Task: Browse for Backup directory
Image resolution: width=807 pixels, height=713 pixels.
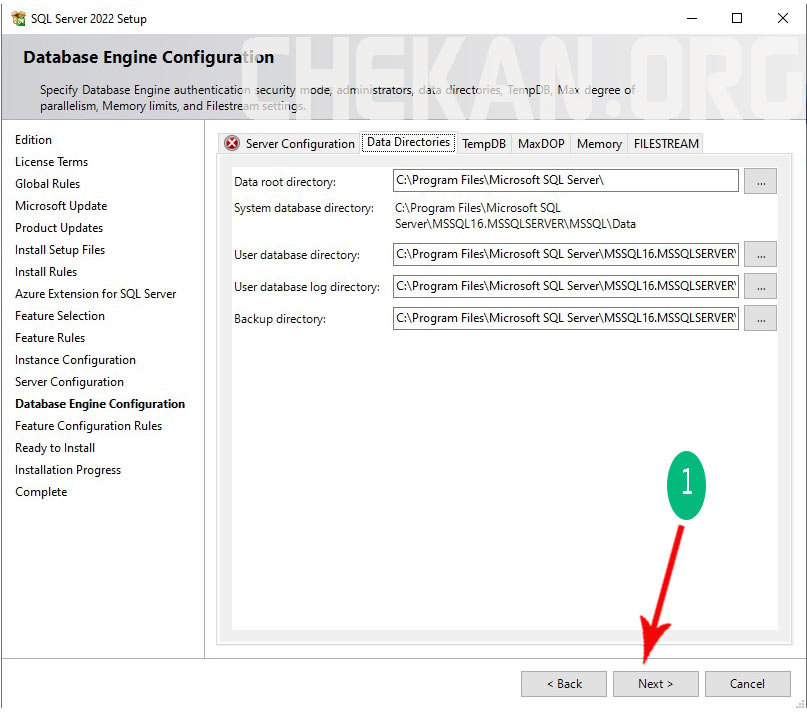Action: click(760, 318)
